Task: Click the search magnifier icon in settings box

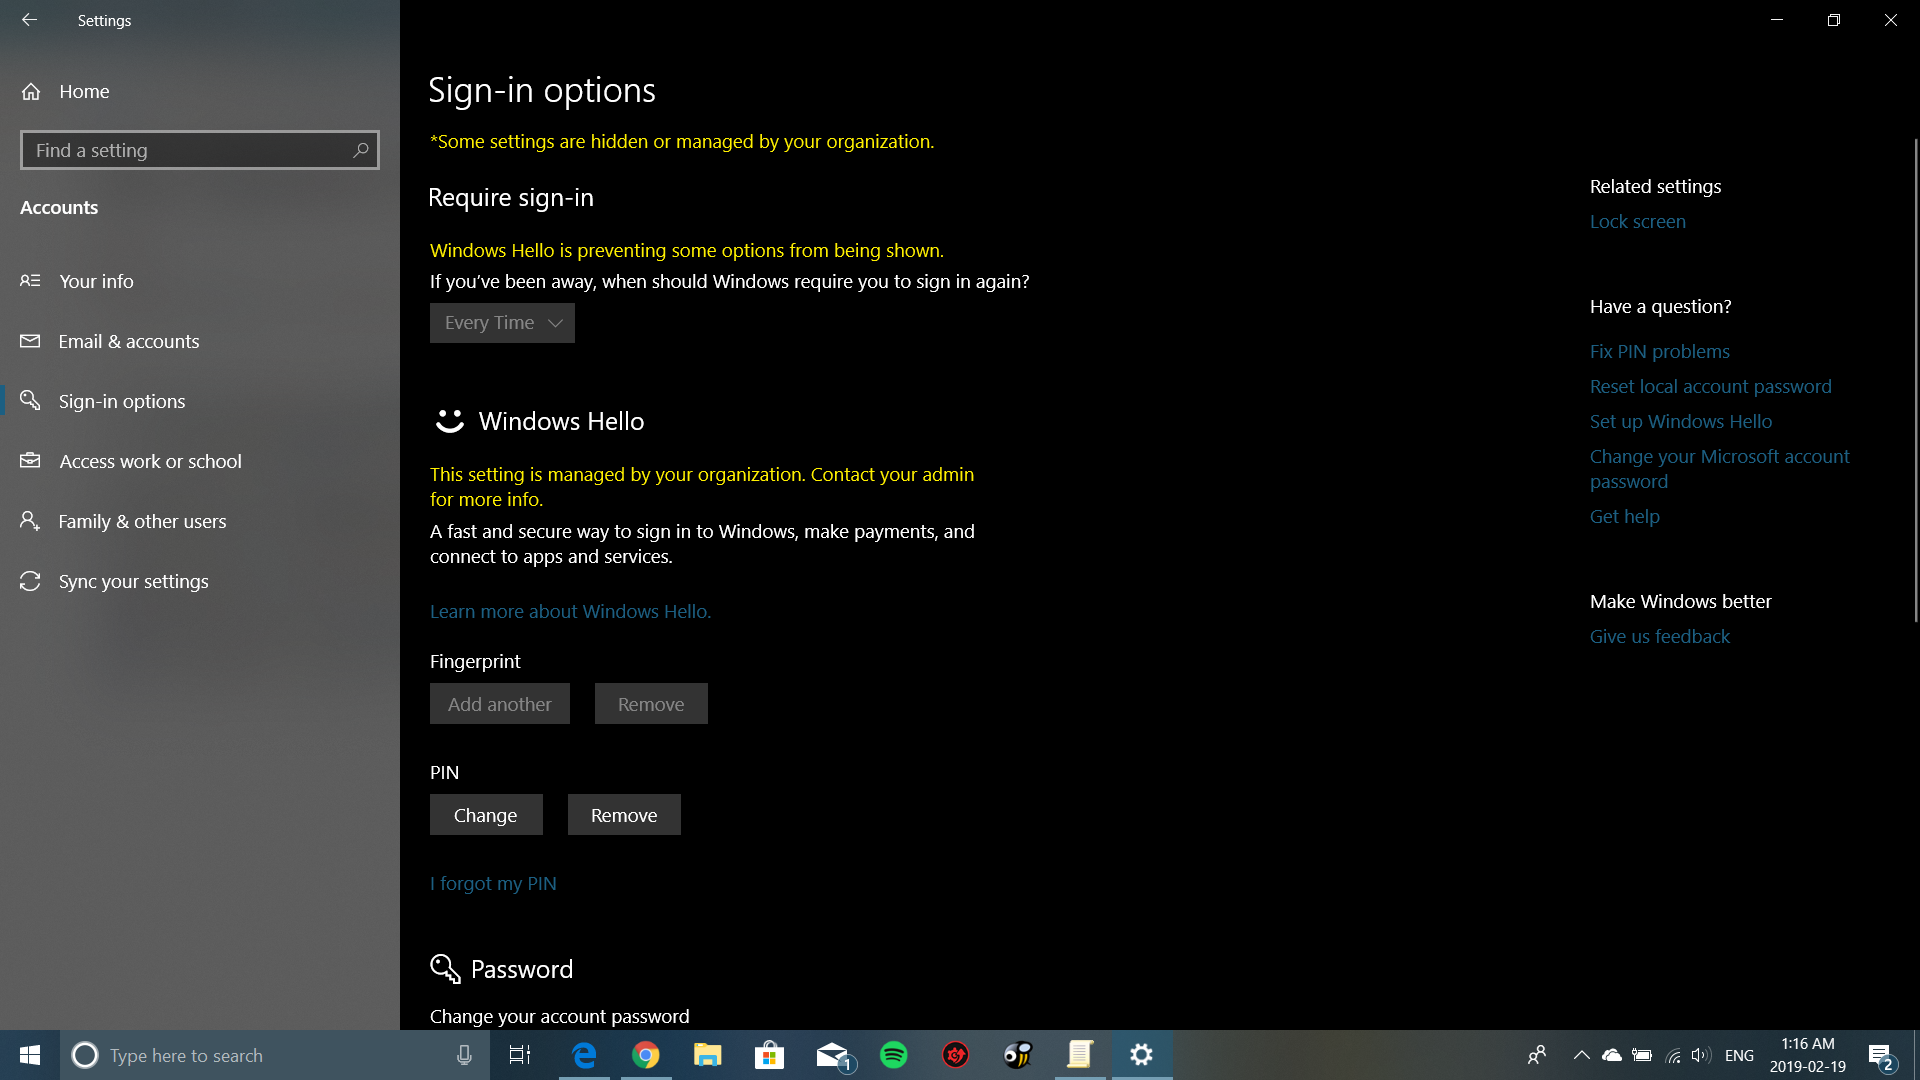Action: point(361,150)
